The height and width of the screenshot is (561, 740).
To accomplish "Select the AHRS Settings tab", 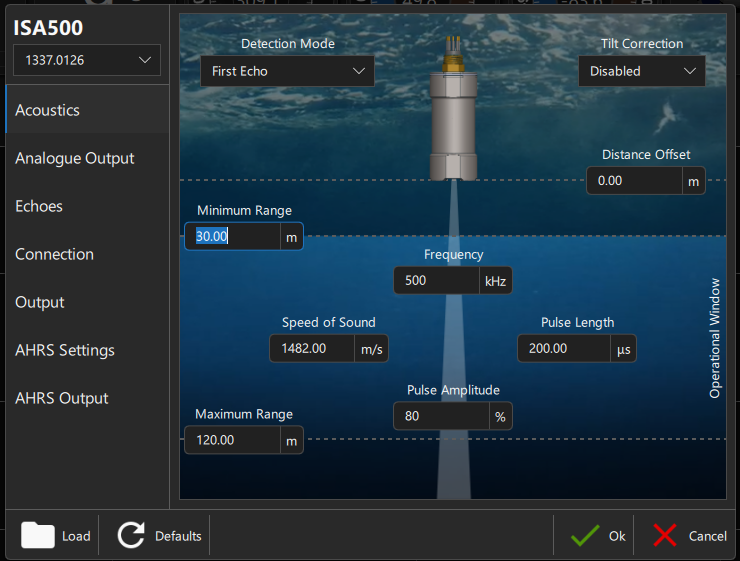I will (65, 350).
